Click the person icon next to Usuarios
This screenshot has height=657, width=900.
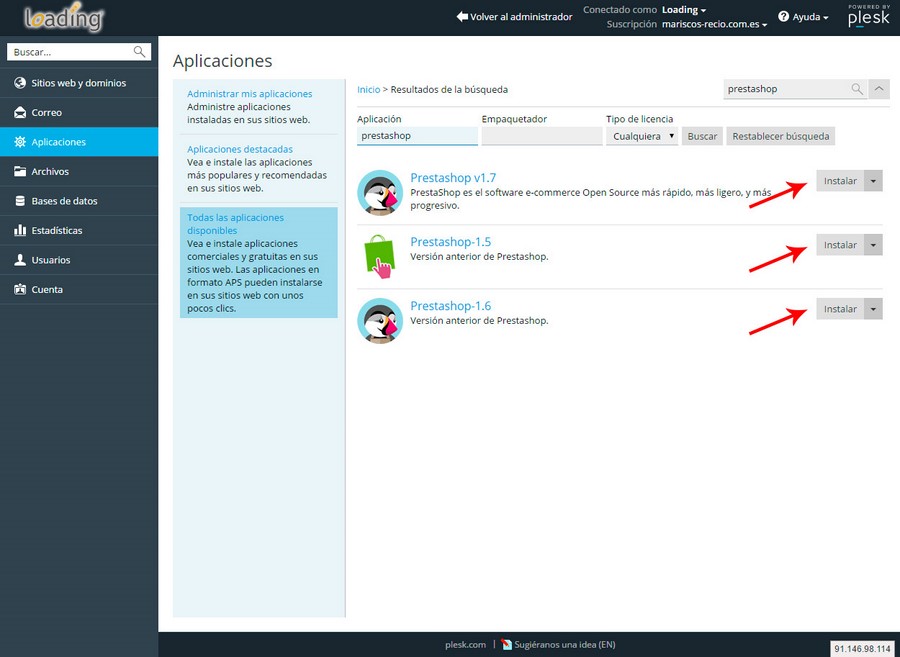click(x=20, y=260)
